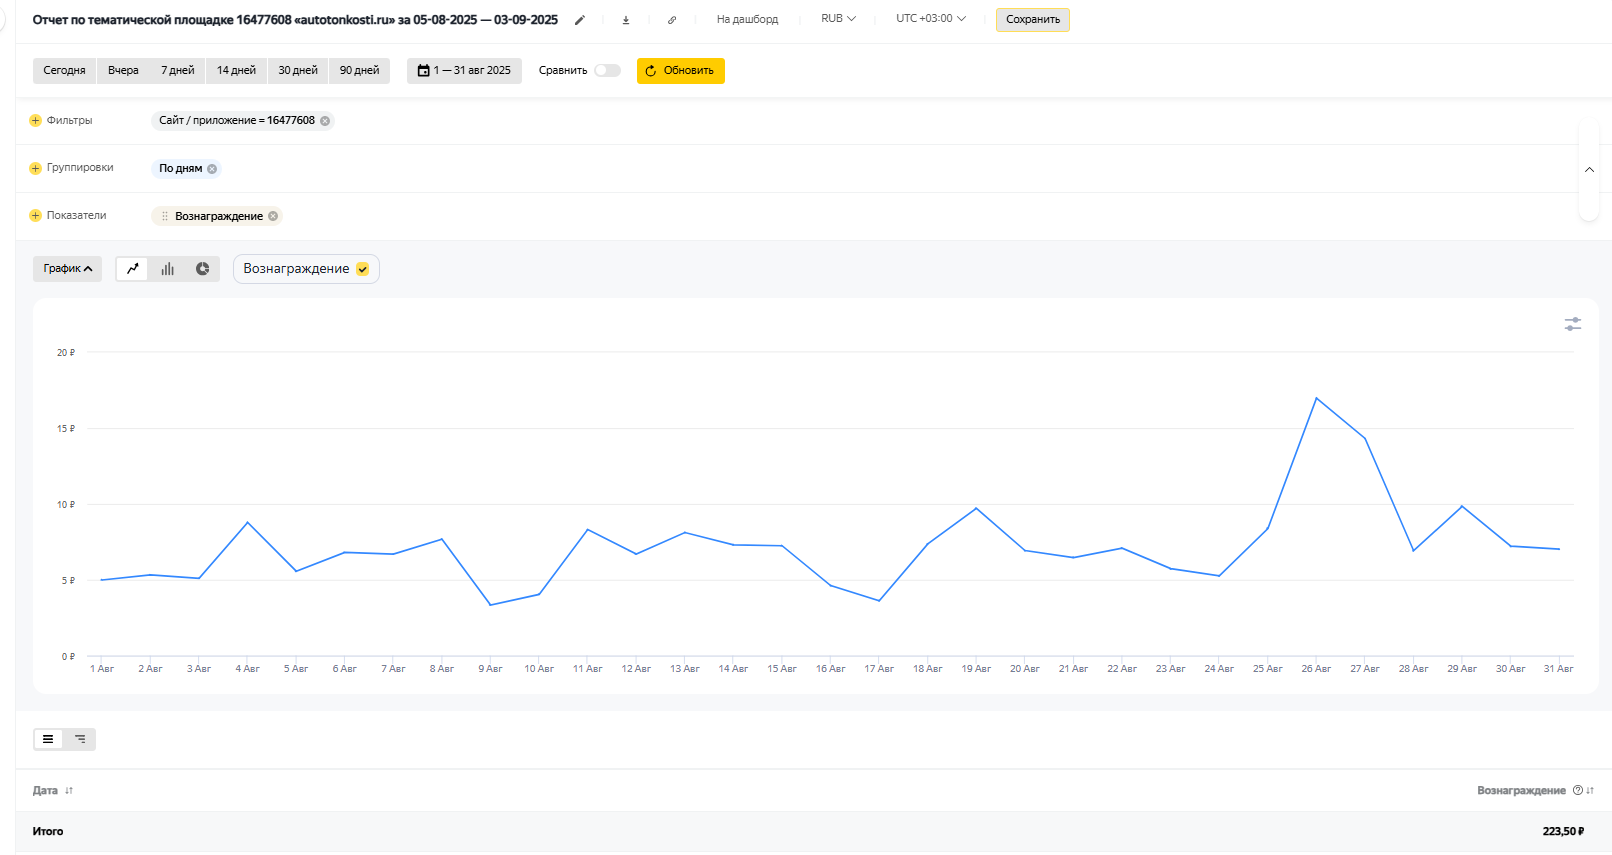Select the 14 дней period
Viewport: 1612px width, 855px height.
(x=236, y=71)
